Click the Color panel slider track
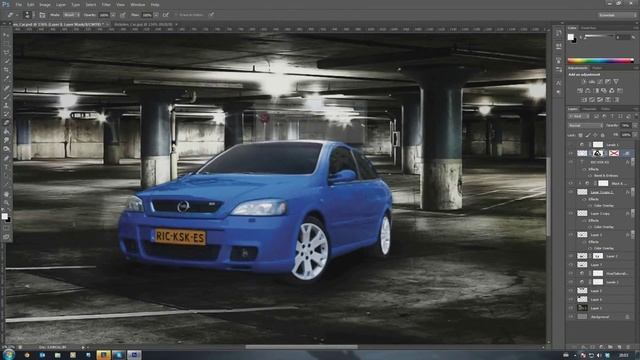The height and width of the screenshot is (360, 640). point(600,37)
